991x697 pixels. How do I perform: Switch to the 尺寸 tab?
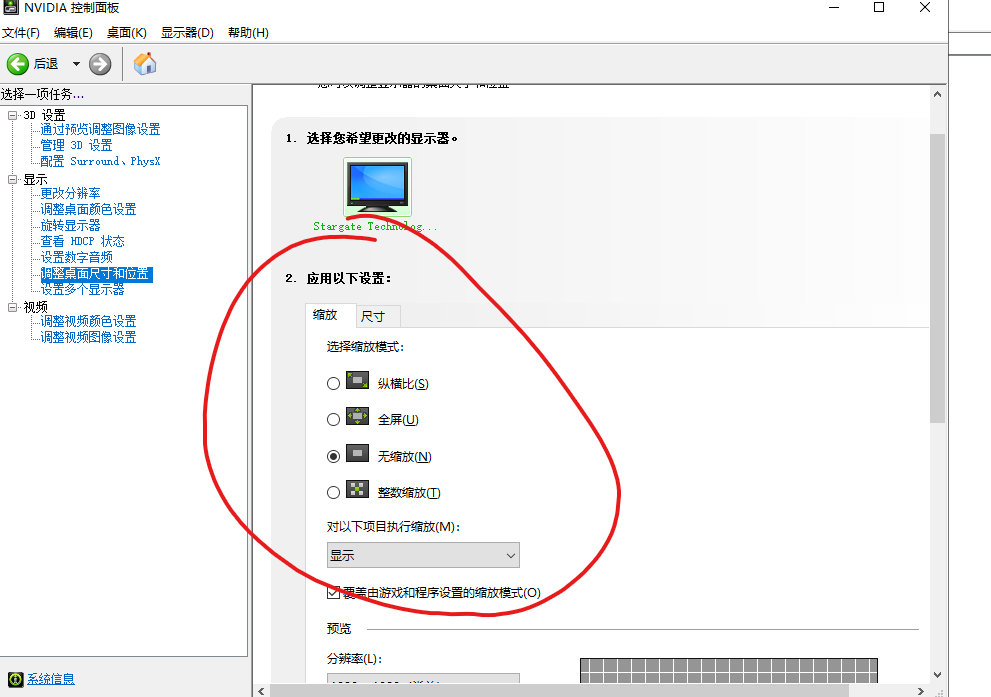[377, 315]
